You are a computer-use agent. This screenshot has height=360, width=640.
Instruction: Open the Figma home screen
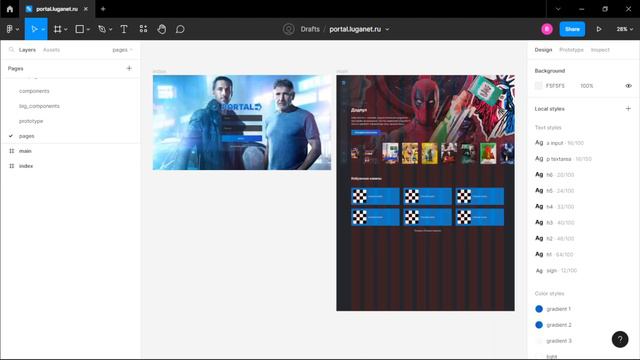(10, 9)
